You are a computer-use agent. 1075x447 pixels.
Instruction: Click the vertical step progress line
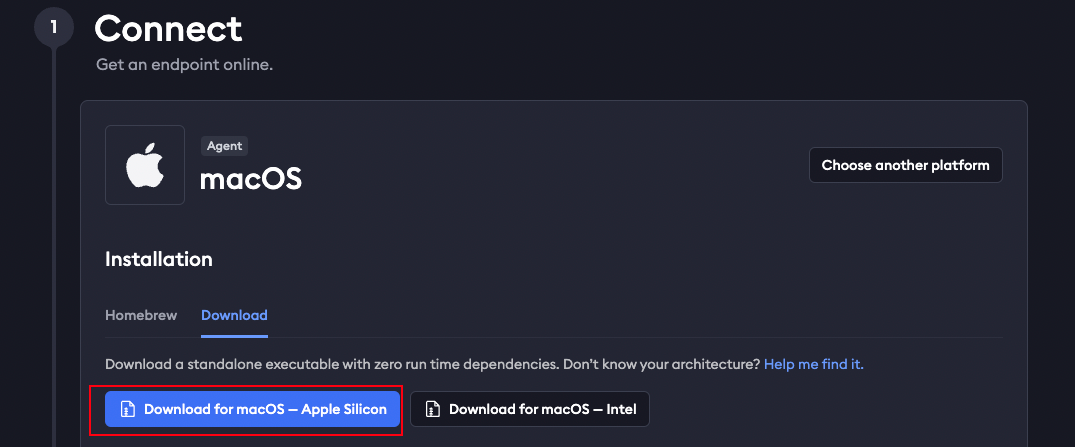tap(53, 247)
